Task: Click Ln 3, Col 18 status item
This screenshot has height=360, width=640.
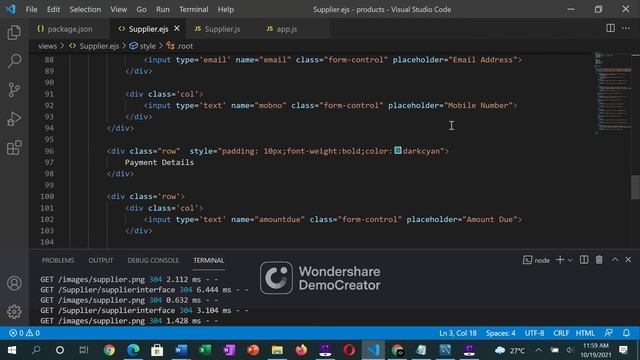Action: [458, 333]
